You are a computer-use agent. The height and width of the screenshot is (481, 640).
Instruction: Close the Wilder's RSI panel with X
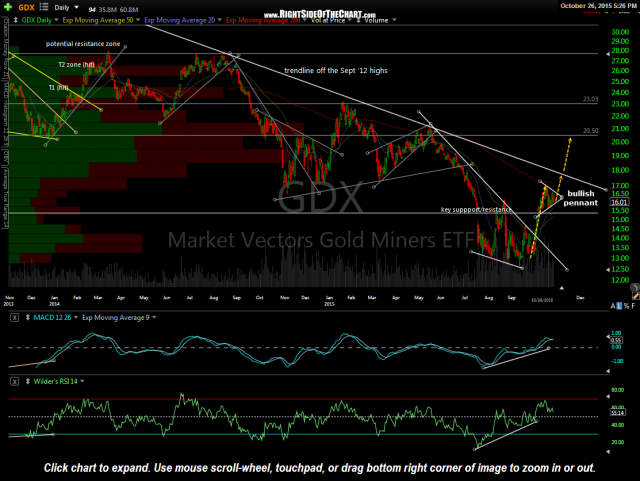click(14, 382)
